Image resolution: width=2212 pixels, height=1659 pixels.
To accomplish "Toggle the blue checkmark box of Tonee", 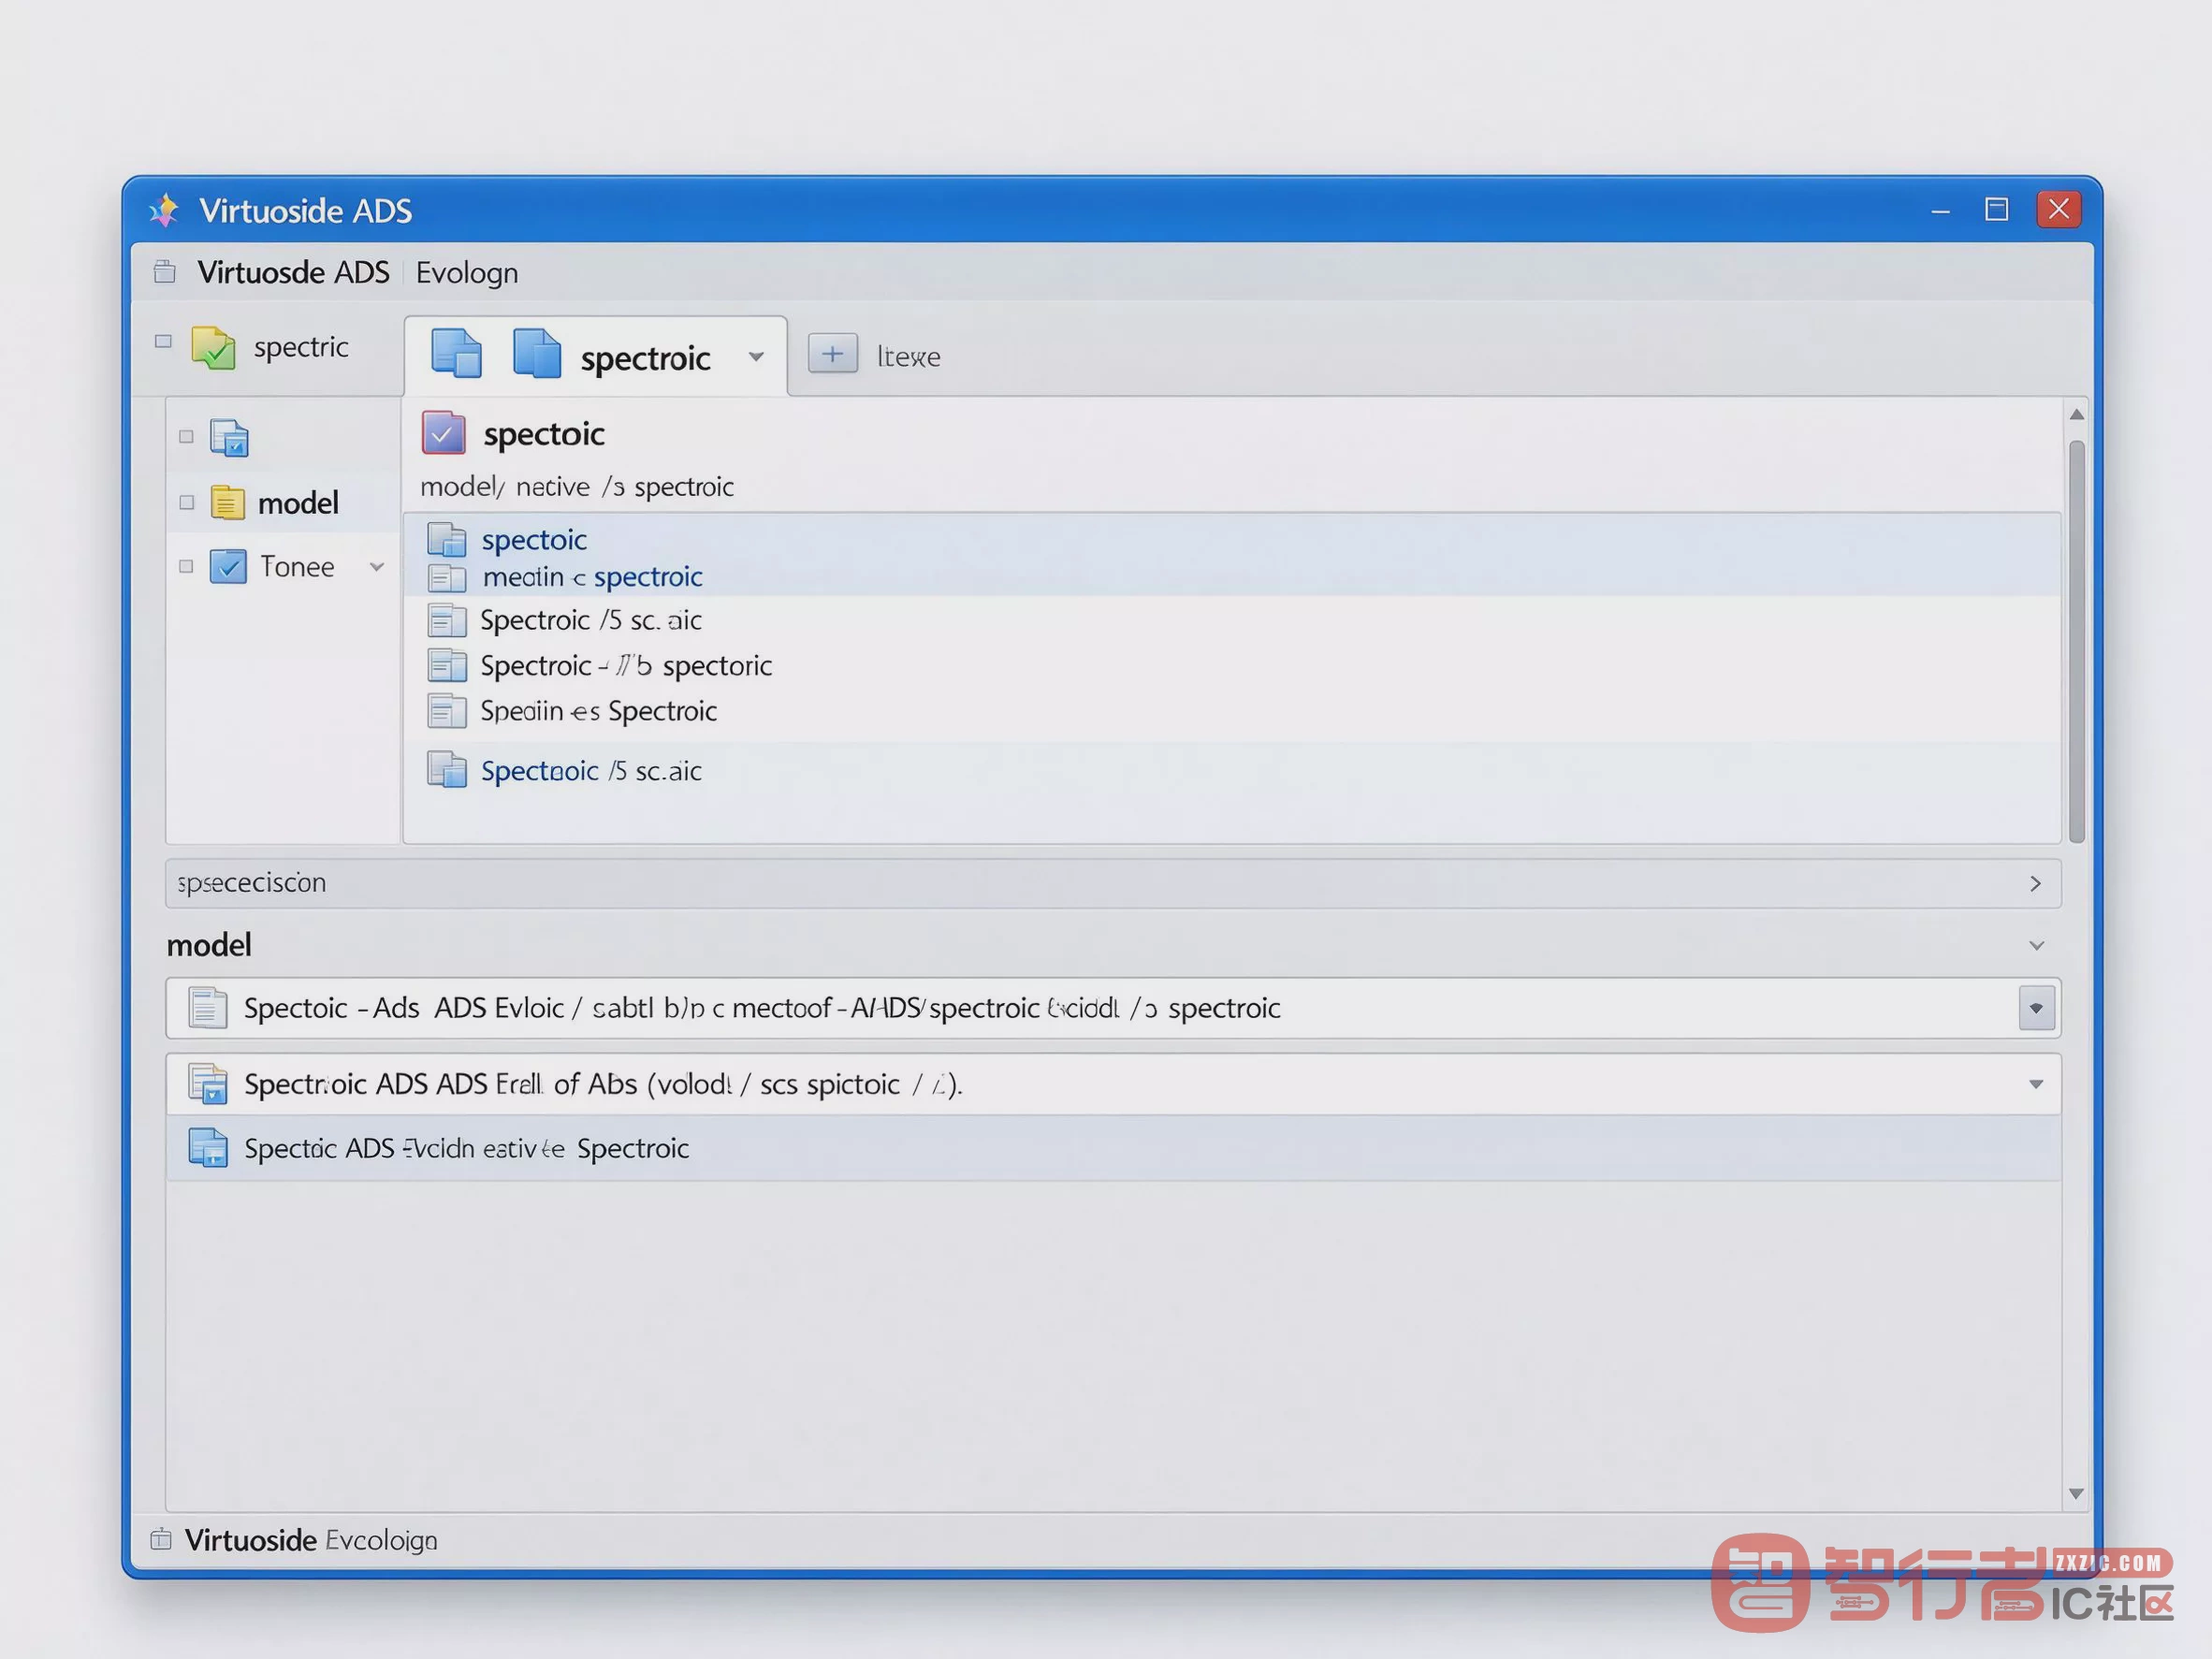I will coord(228,567).
